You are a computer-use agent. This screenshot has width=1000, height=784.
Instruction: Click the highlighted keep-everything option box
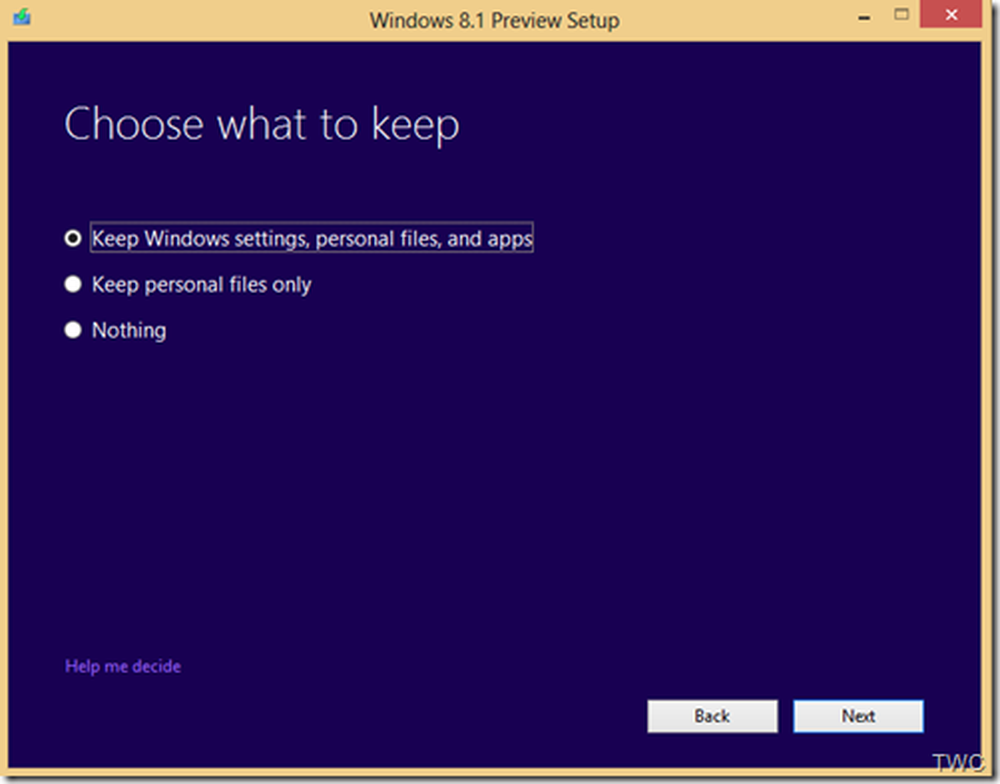coord(312,238)
